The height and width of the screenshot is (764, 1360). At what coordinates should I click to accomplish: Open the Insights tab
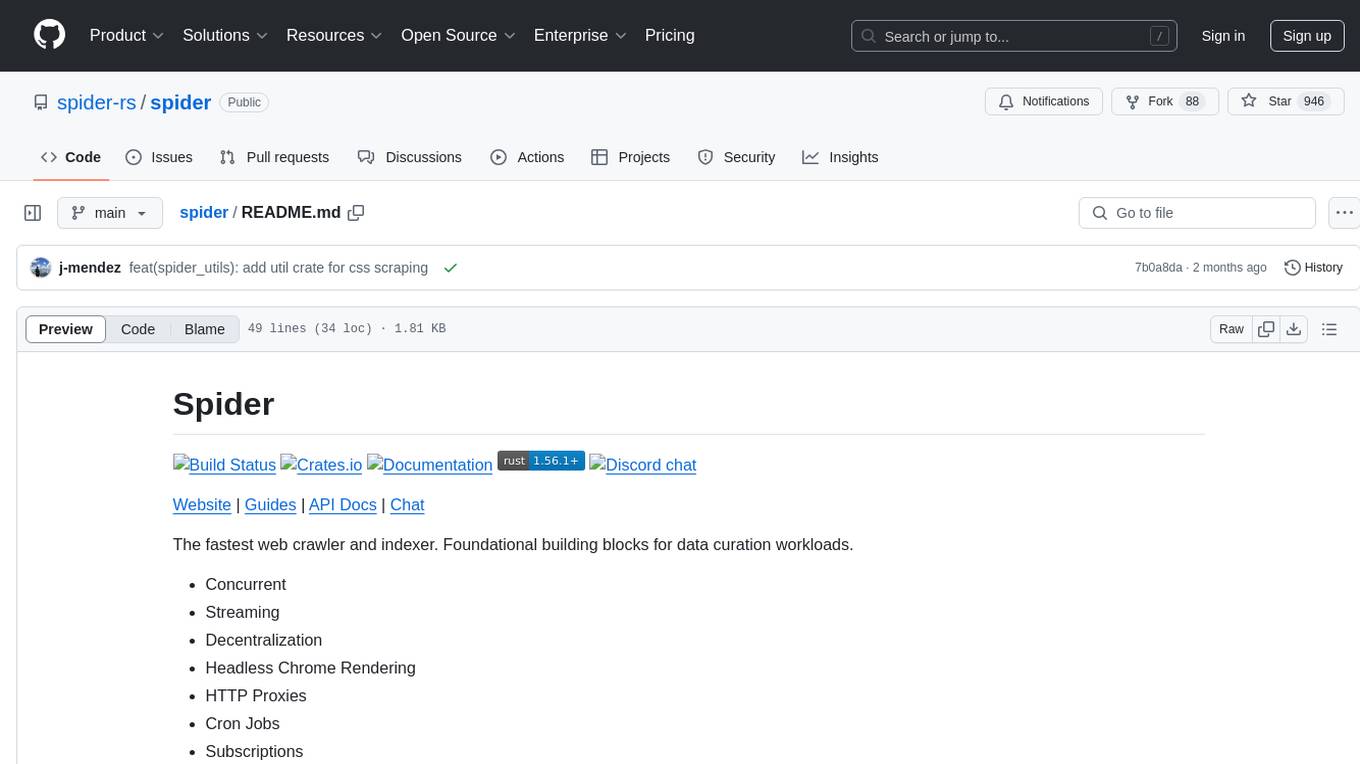[x=840, y=157]
